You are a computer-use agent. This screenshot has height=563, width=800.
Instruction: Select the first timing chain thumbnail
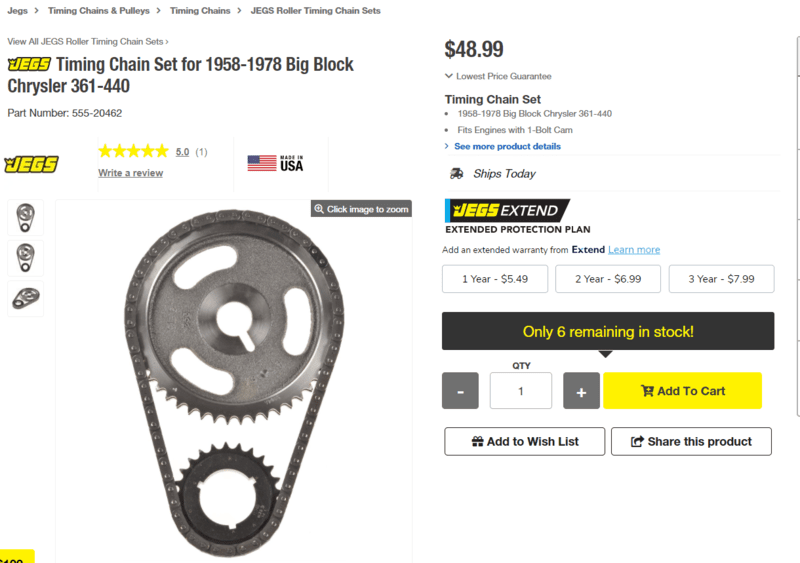(25, 217)
